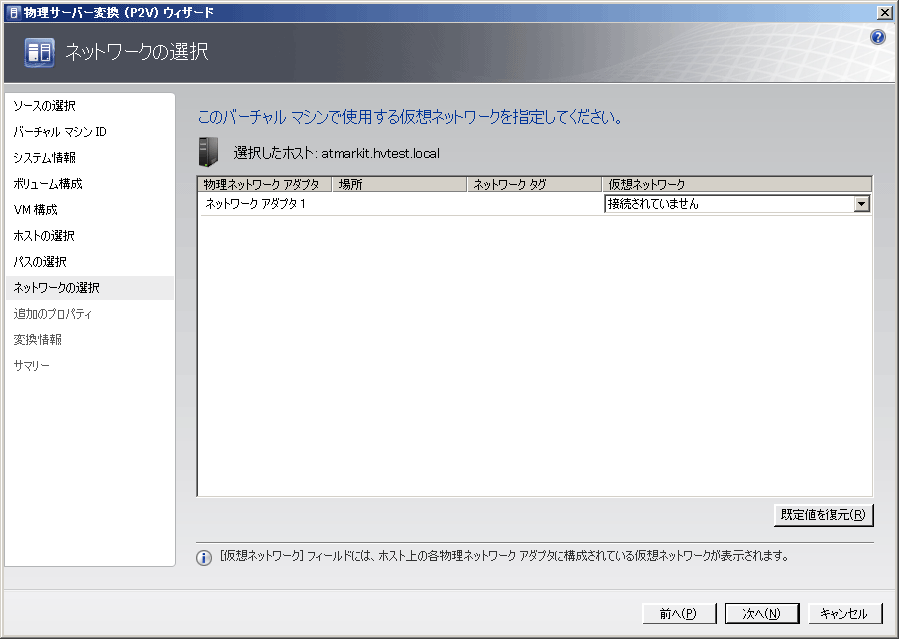This screenshot has width=899, height=639.
Task: Click the 場所 column header
Action: (400, 184)
